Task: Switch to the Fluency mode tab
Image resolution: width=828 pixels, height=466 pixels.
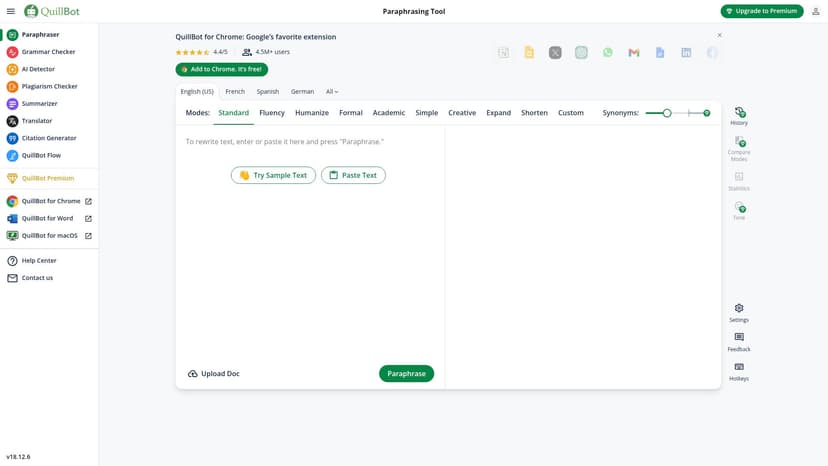Action: tap(272, 113)
